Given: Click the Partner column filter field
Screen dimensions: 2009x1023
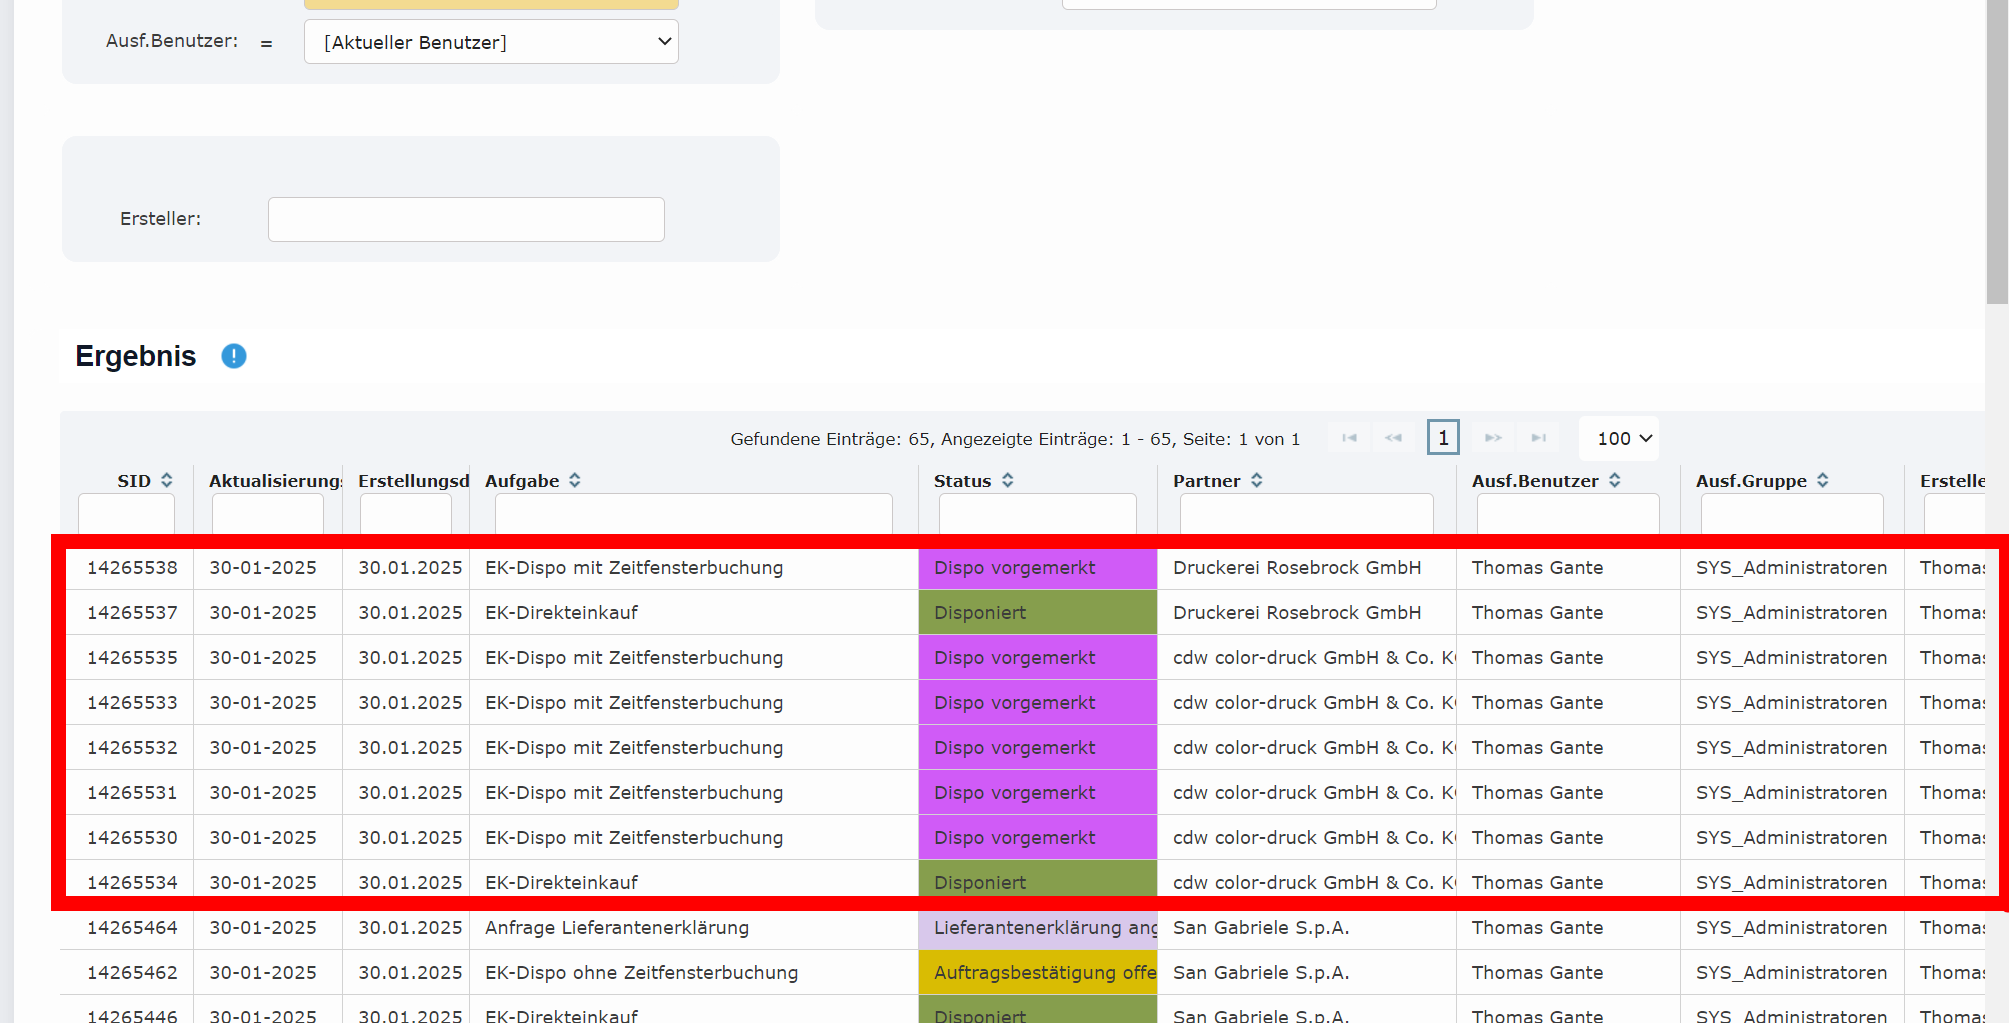Looking at the screenshot, I should [1306, 513].
